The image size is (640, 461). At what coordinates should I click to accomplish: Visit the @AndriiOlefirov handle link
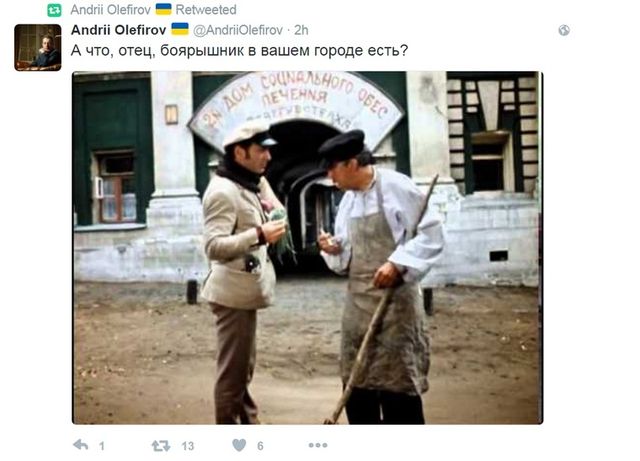coord(238,30)
